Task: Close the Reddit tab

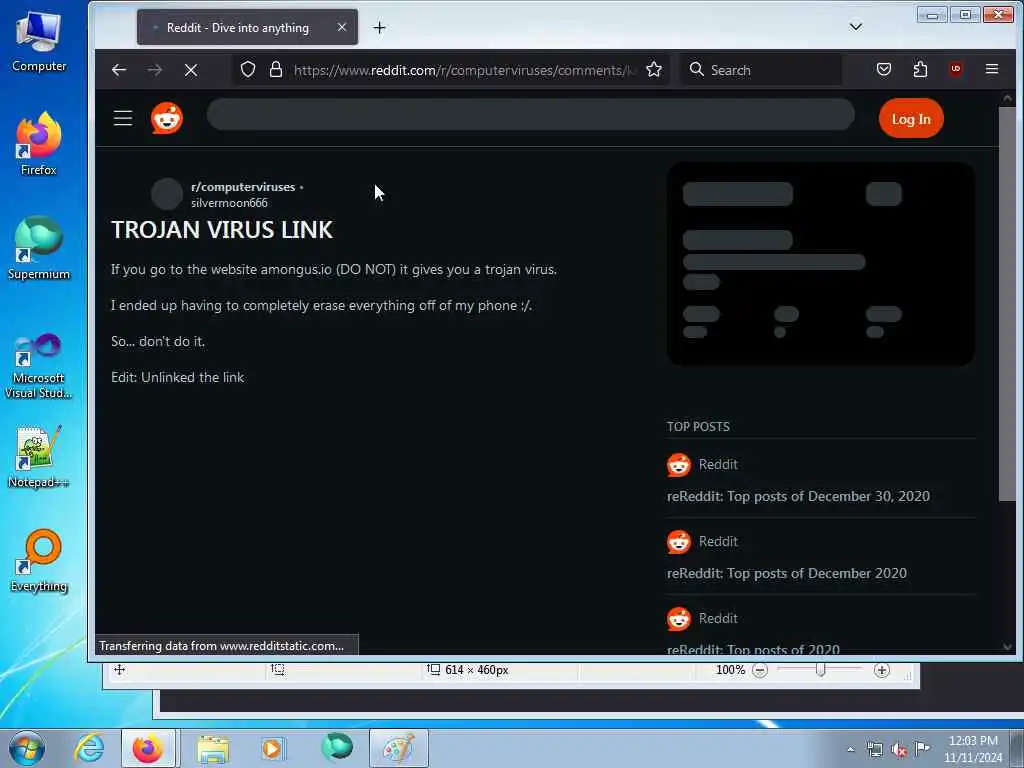Action: pyautogui.click(x=342, y=27)
